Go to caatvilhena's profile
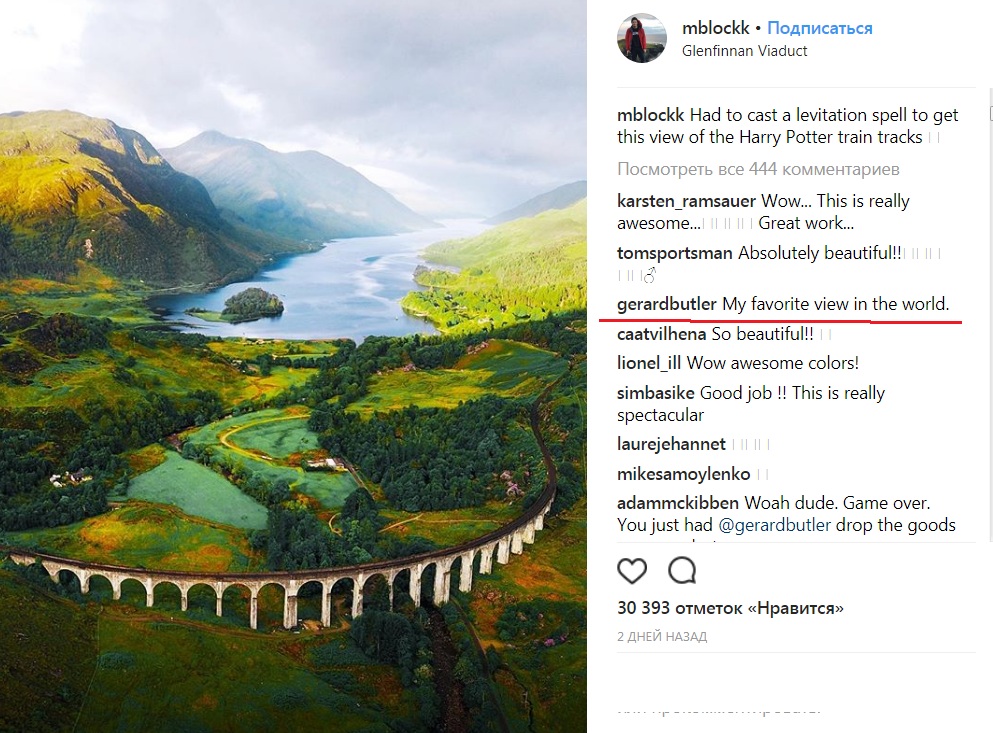 662,334
